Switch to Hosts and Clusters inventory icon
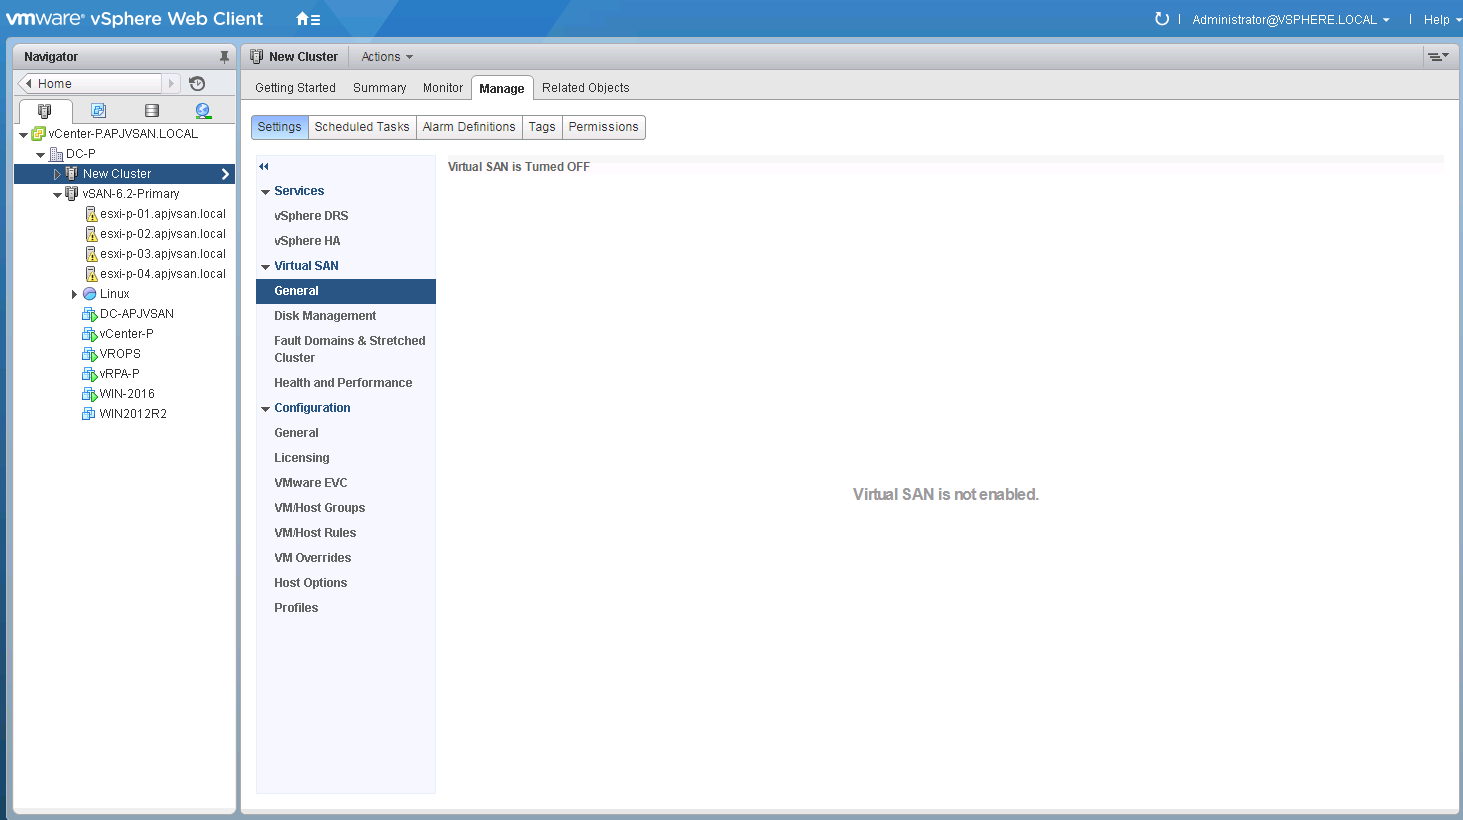Screen dimensions: 1463x820 click(x=45, y=111)
